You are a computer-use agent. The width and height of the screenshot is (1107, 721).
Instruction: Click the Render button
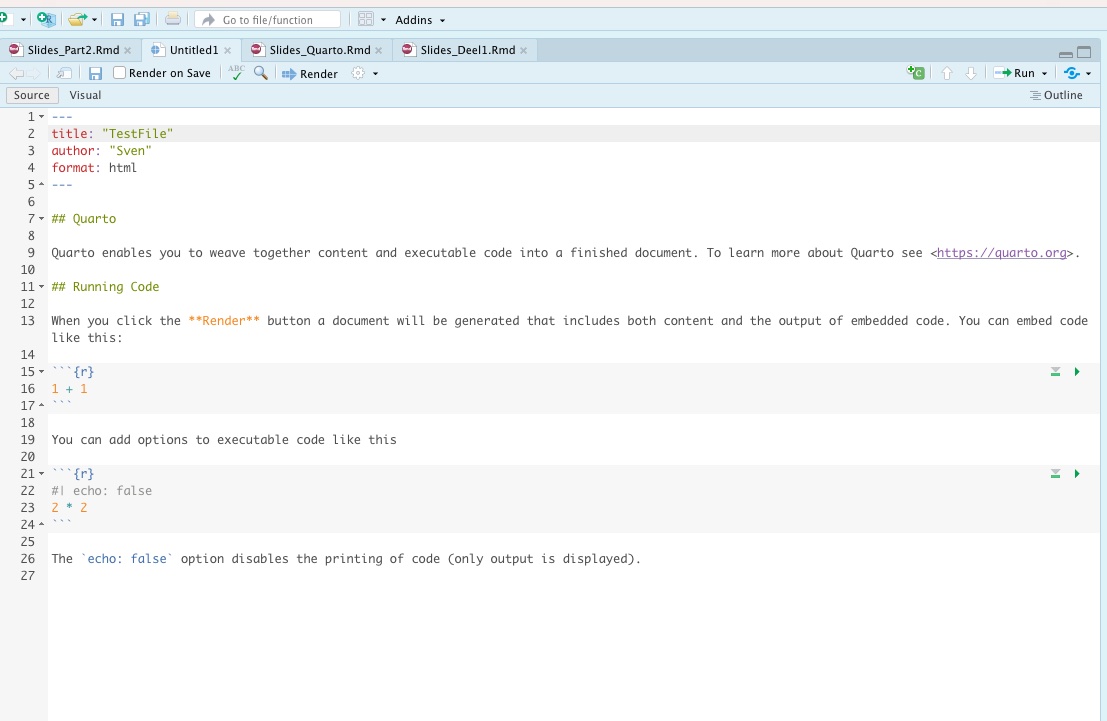(310, 73)
